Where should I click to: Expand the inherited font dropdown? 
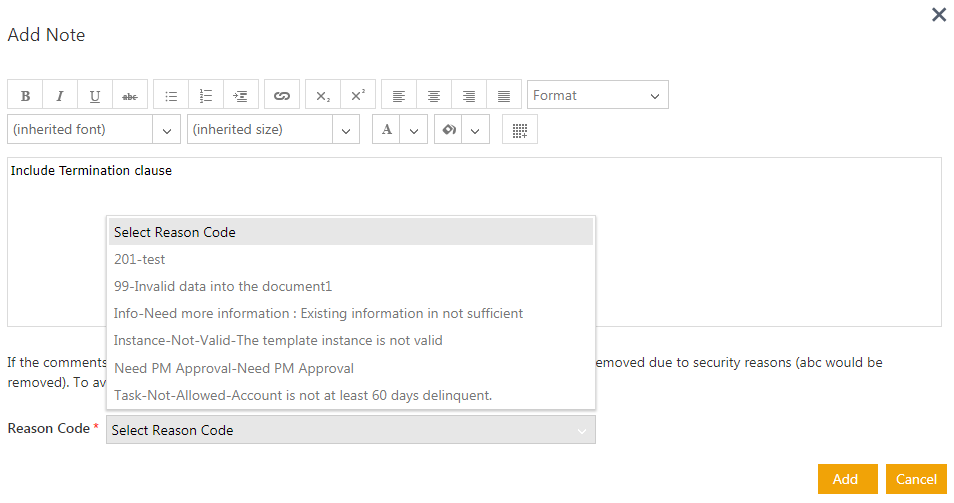tap(94, 130)
